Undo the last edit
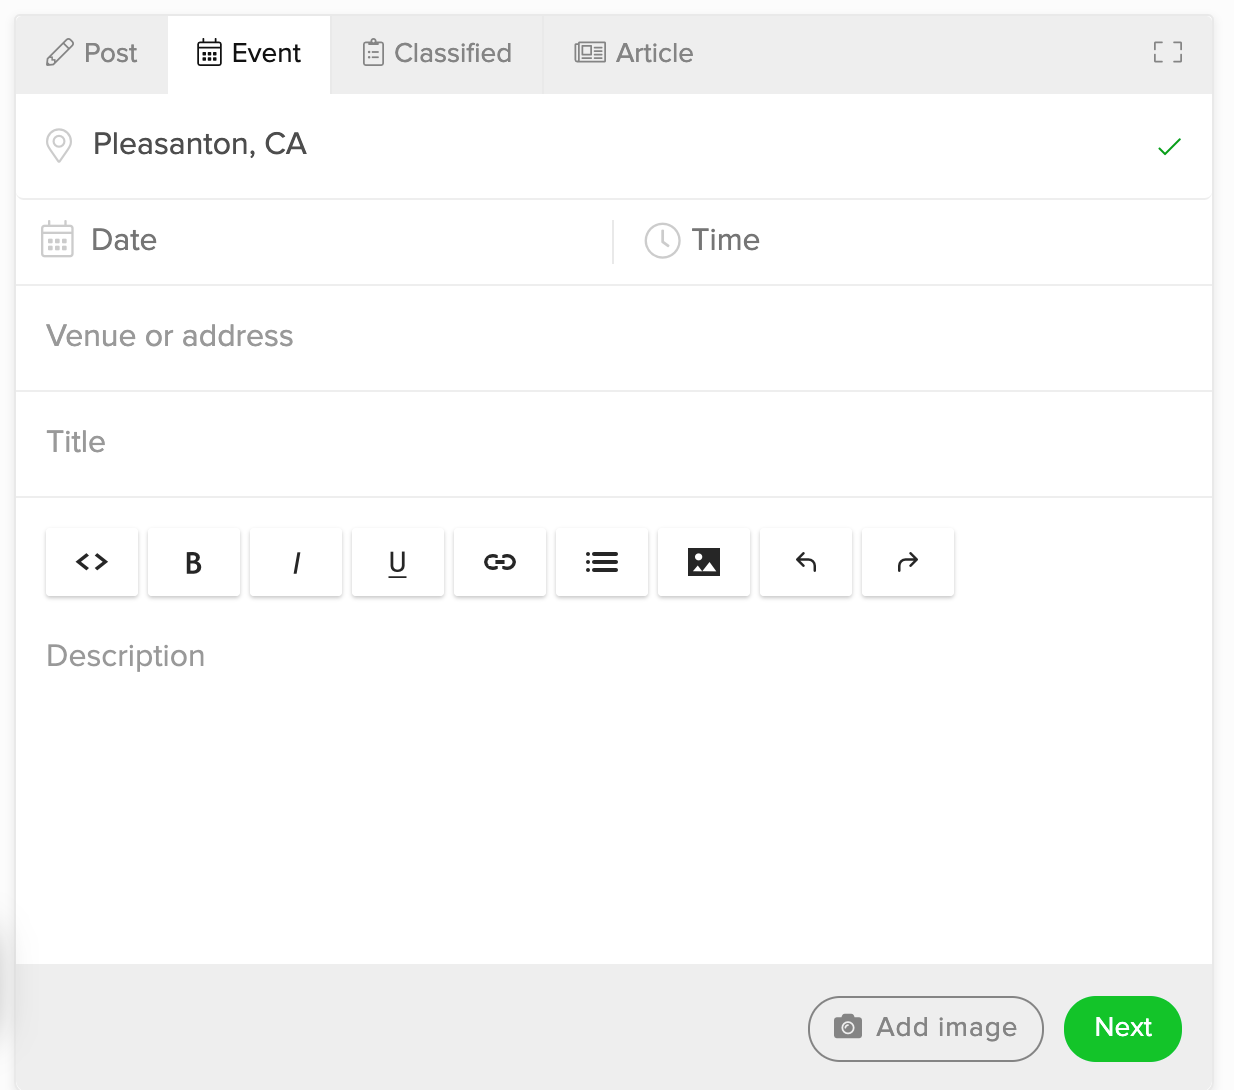The image size is (1234, 1090). (806, 562)
